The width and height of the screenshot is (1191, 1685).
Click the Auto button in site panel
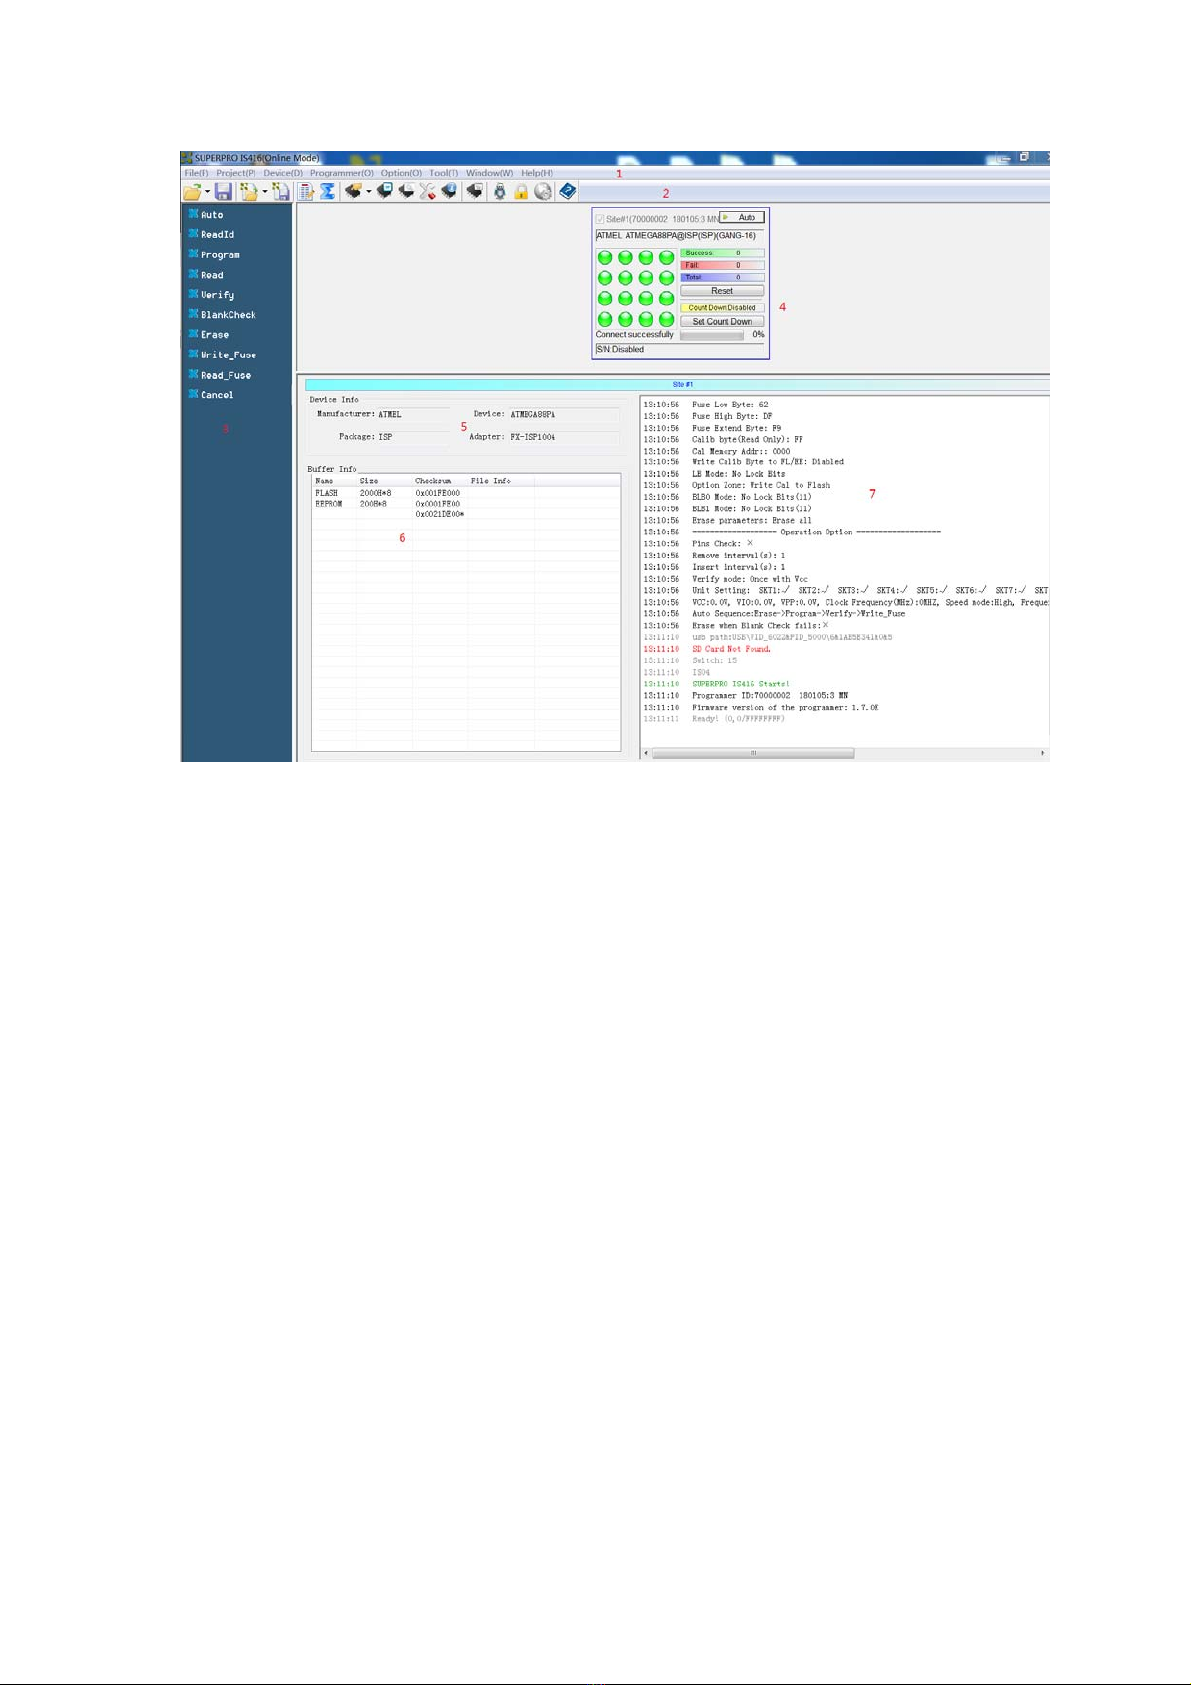(742, 217)
